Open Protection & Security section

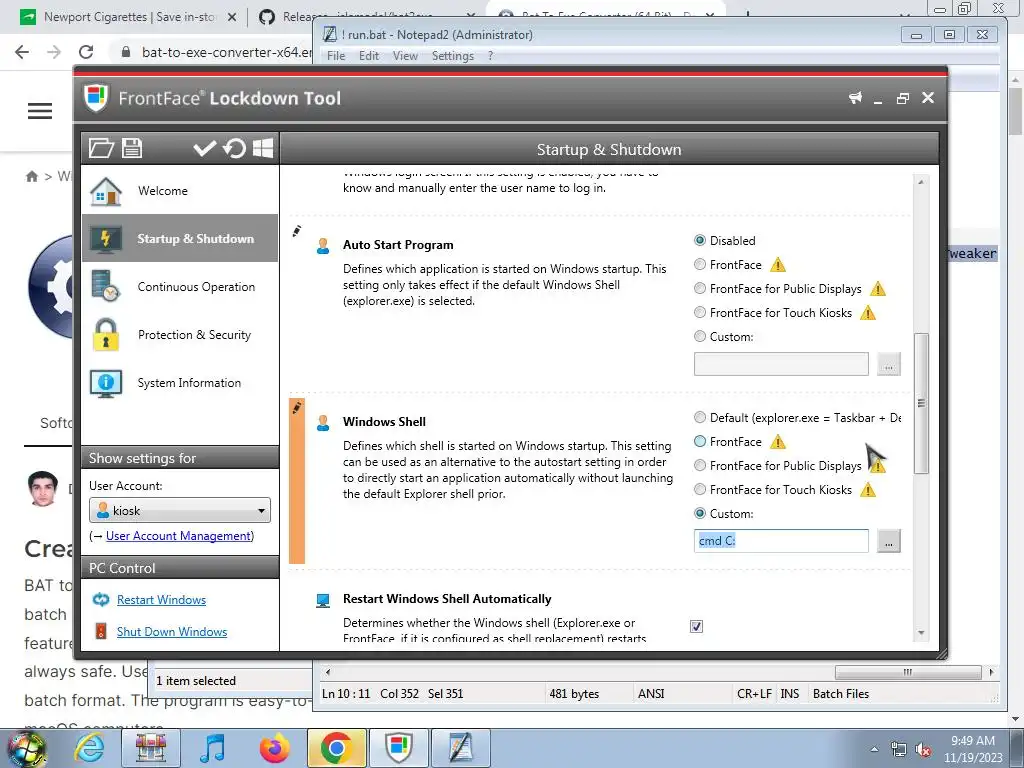pyautogui.click(x=180, y=334)
